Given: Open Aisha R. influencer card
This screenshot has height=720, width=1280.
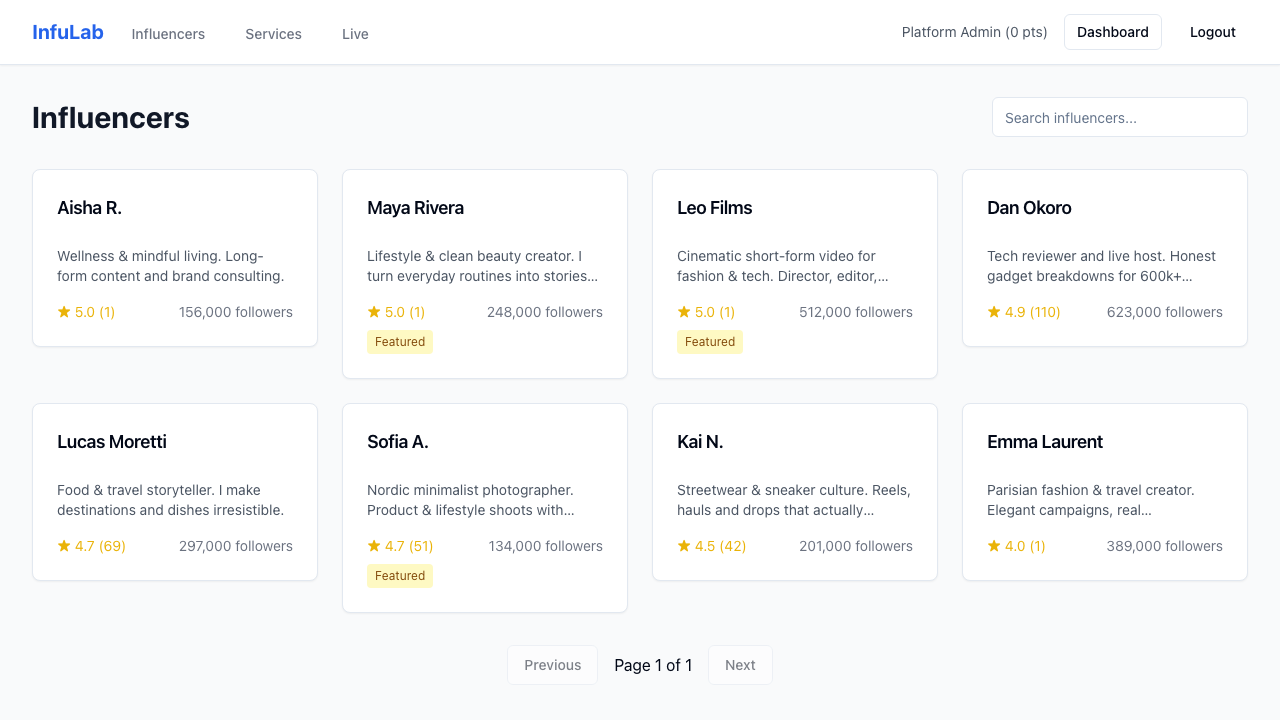Looking at the screenshot, I should coord(175,258).
